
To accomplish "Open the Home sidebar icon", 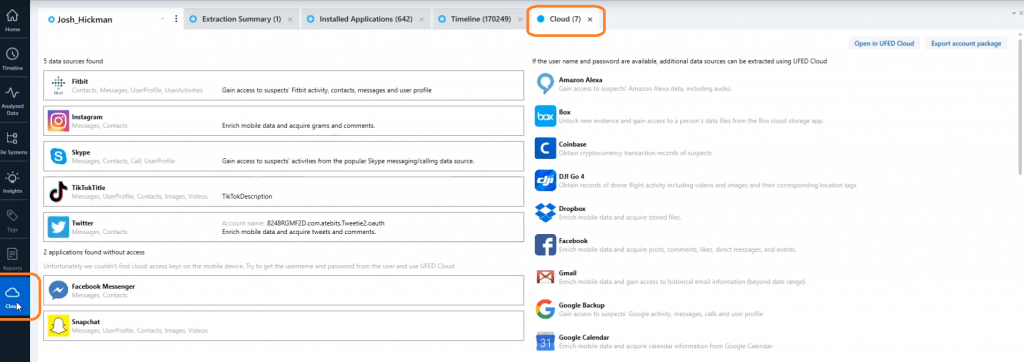I will [12, 21].
